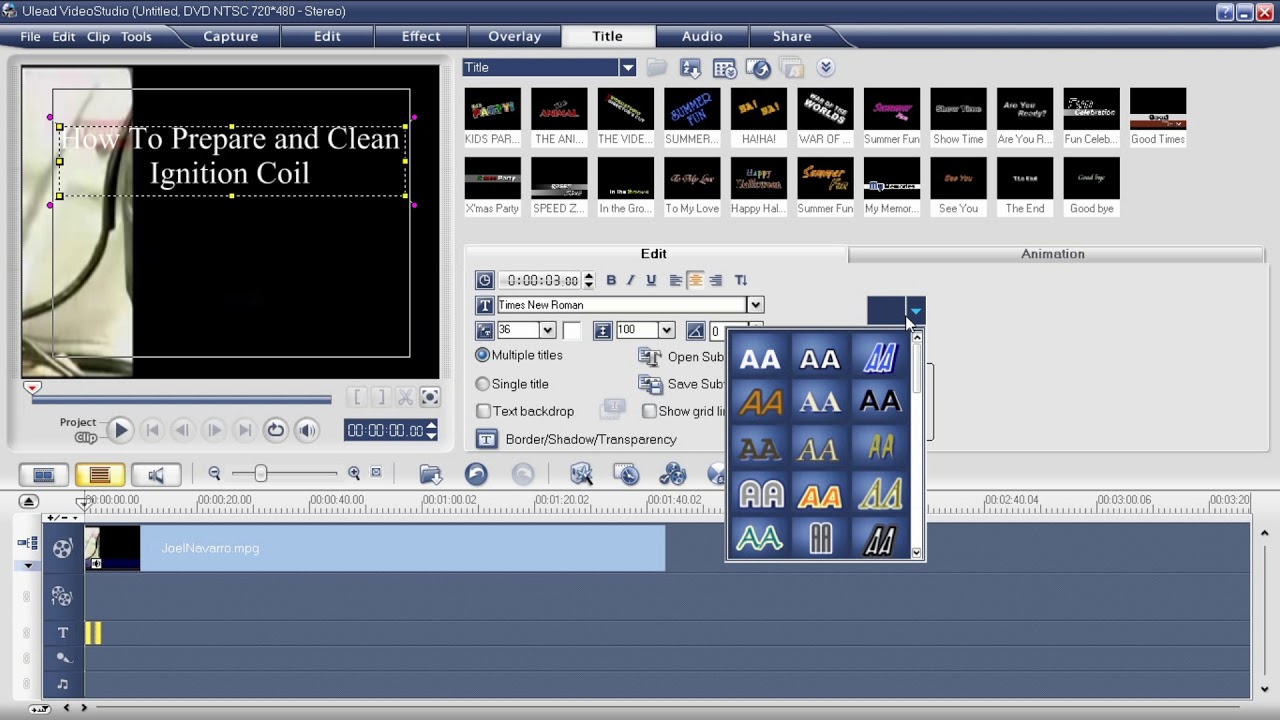Image resolution: width=1280 pixels, height=720 pixels.
Task: Toggle ripple editing lock on title track
Action: [28, 632]
